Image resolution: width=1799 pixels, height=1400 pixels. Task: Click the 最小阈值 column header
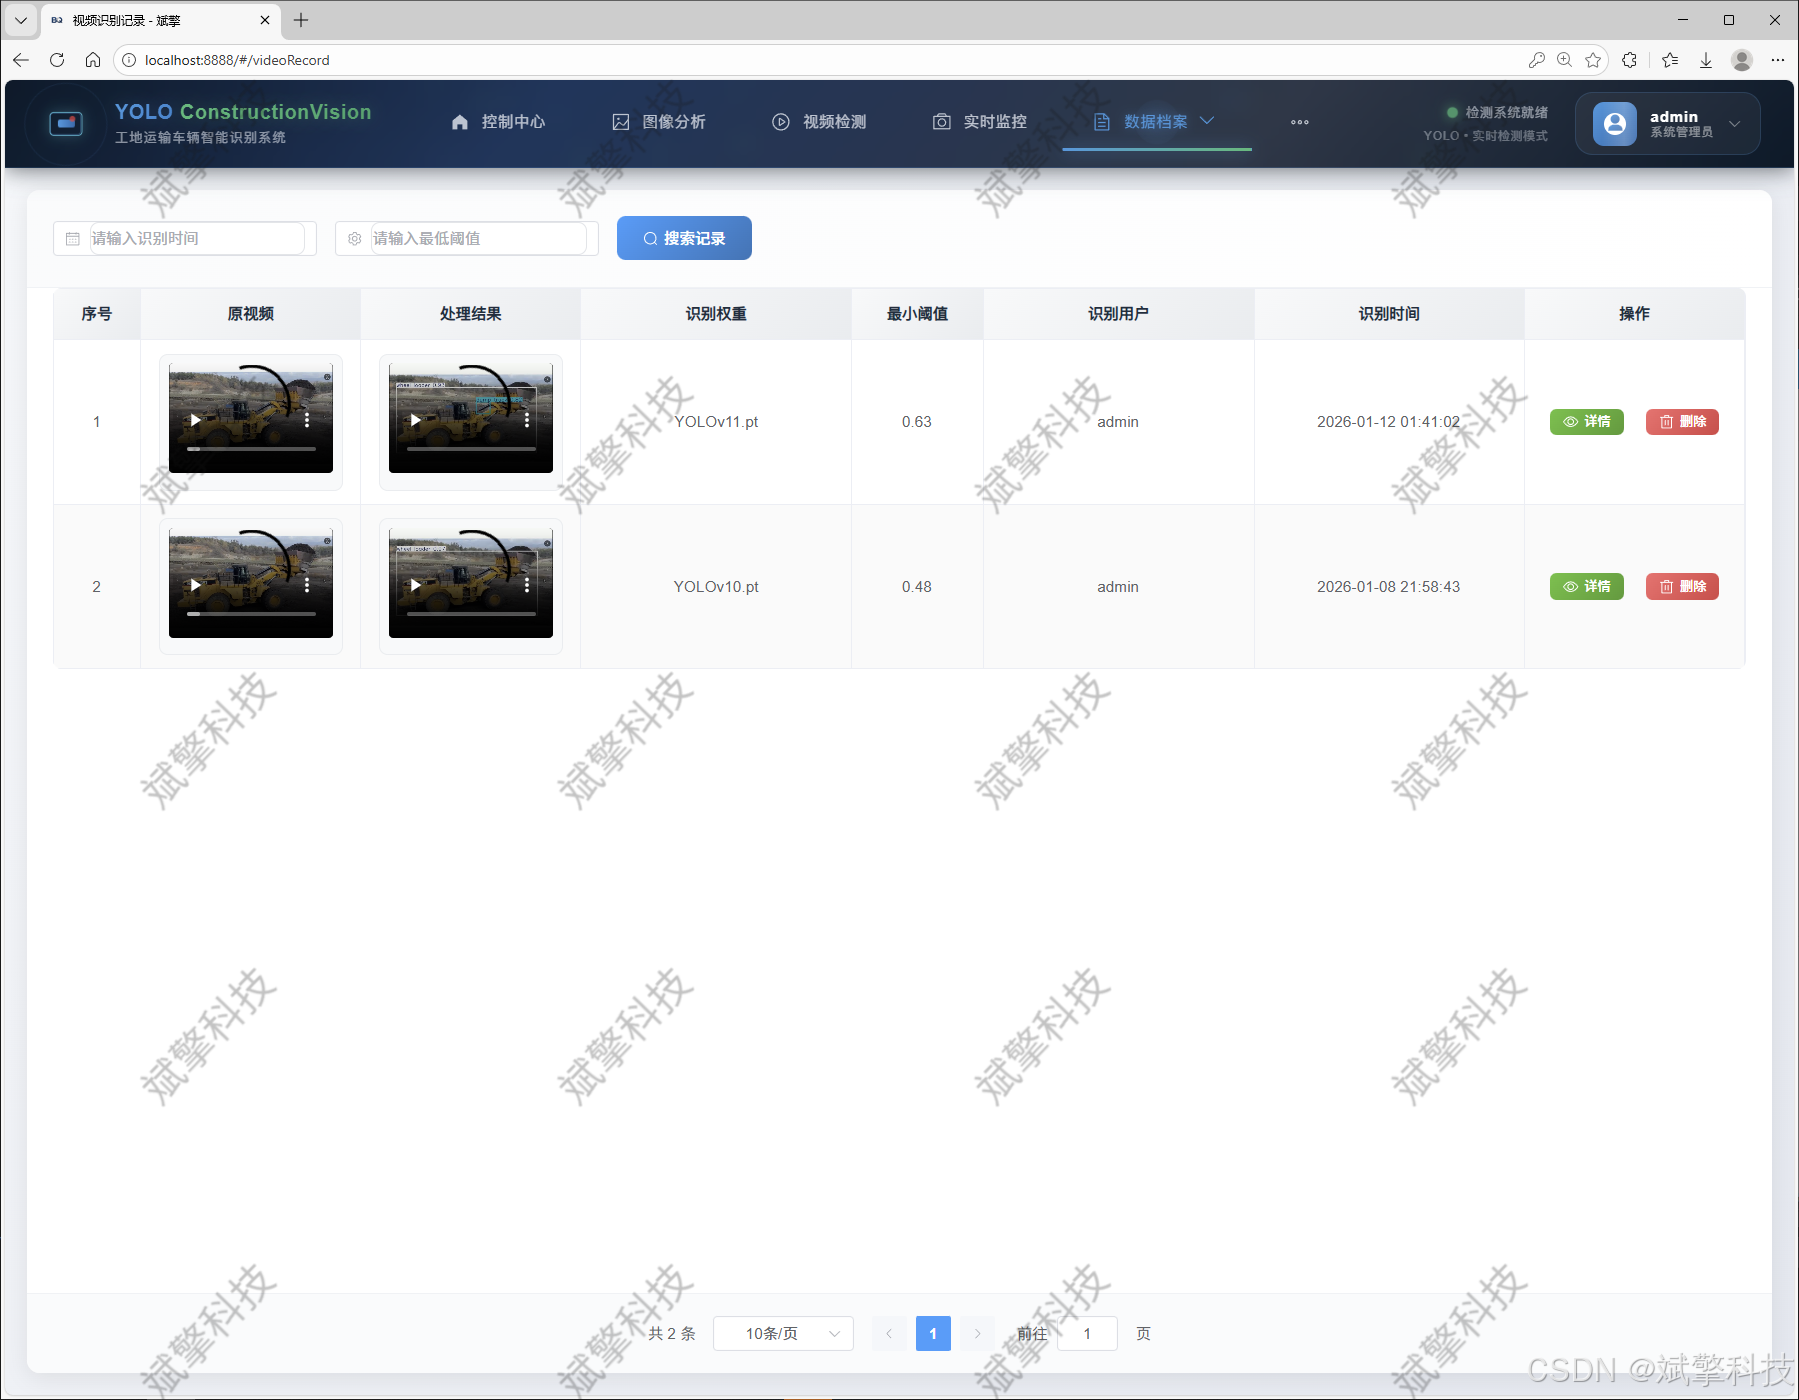click(x=917, y=314)
